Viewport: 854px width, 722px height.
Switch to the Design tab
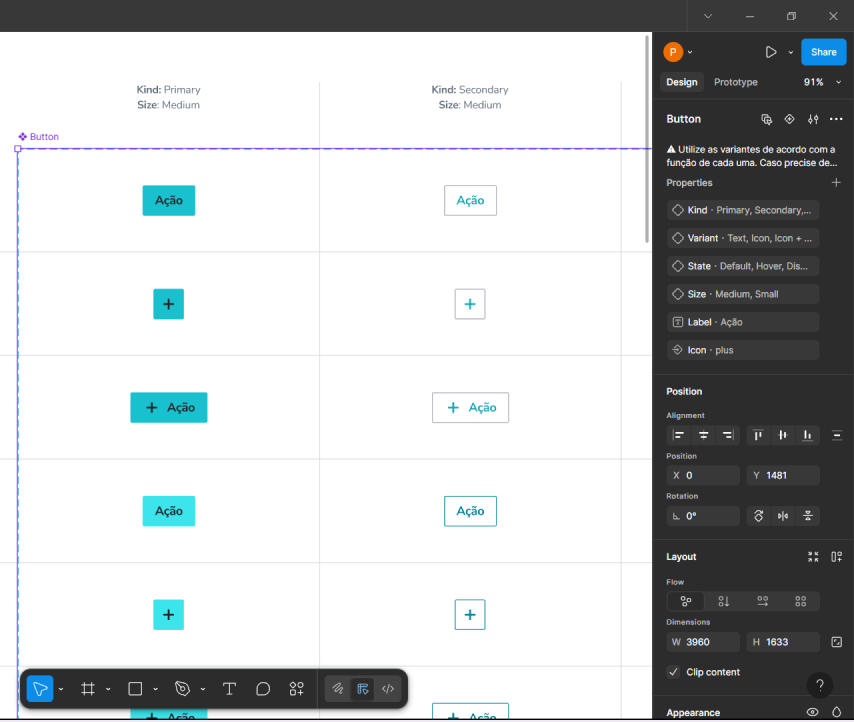(682, 82)
